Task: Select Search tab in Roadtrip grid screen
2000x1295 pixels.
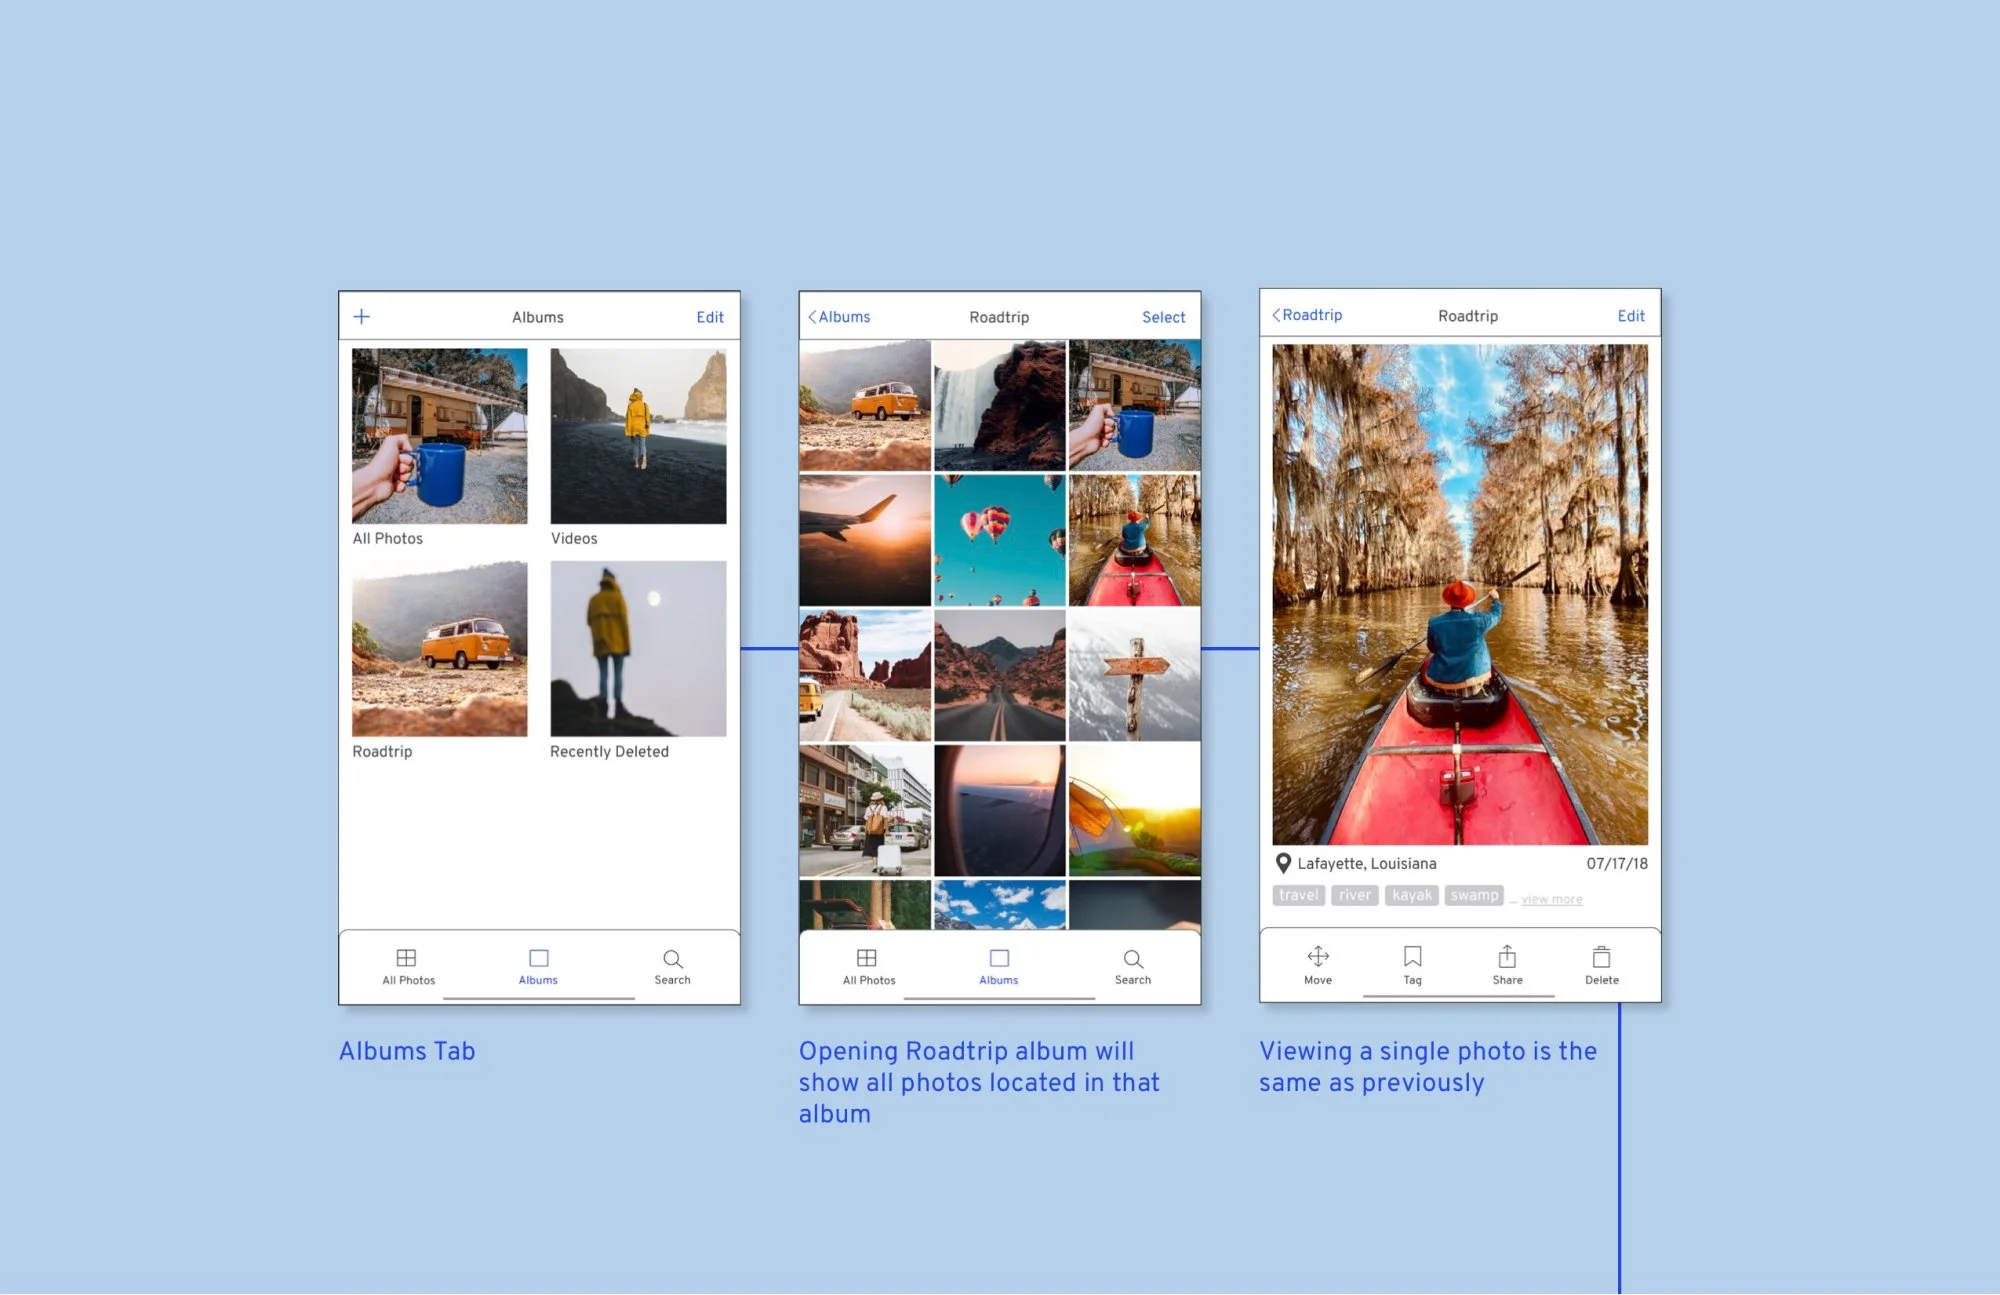Action: pos(1132,967)
